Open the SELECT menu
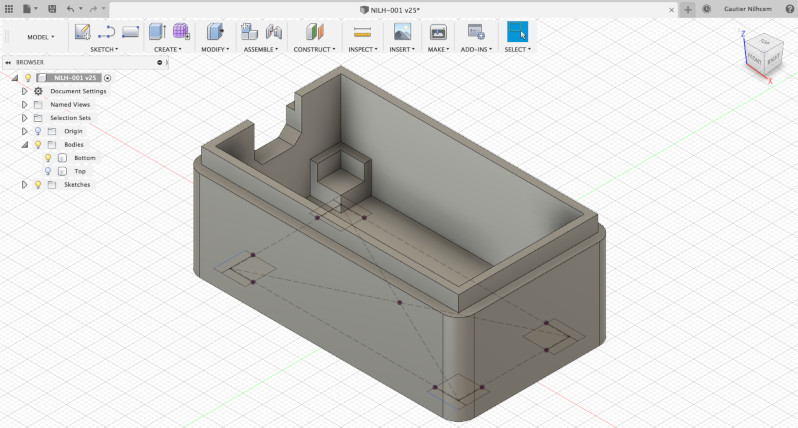The width and height of the screenshot is (798, 428). coord(517,49)
